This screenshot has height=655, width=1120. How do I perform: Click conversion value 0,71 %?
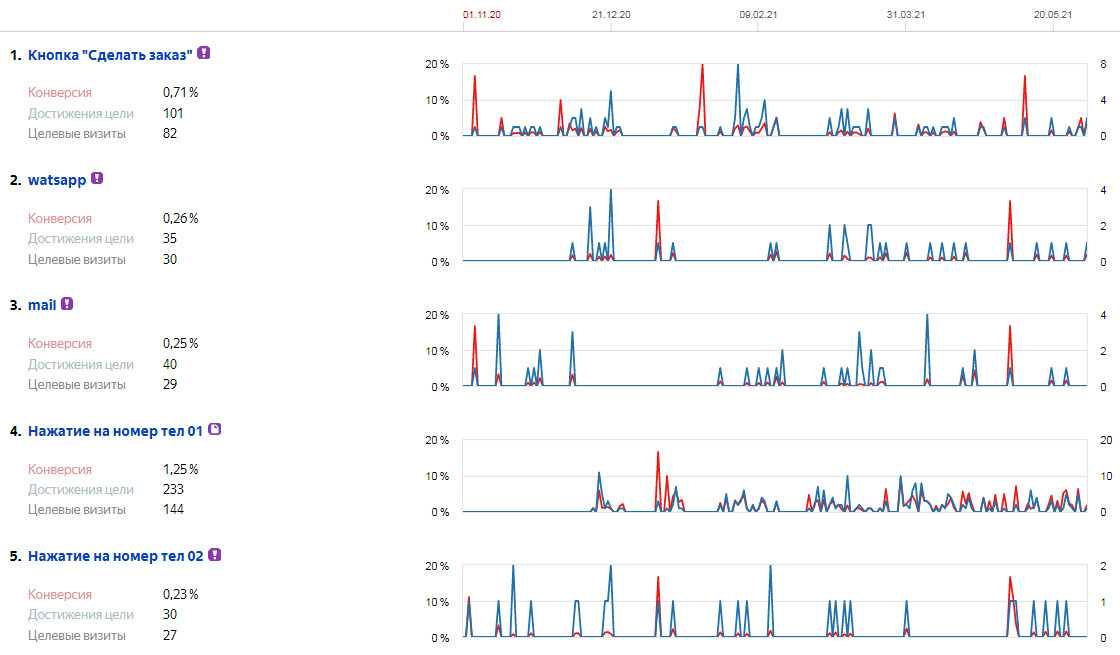tap(181, 92)
